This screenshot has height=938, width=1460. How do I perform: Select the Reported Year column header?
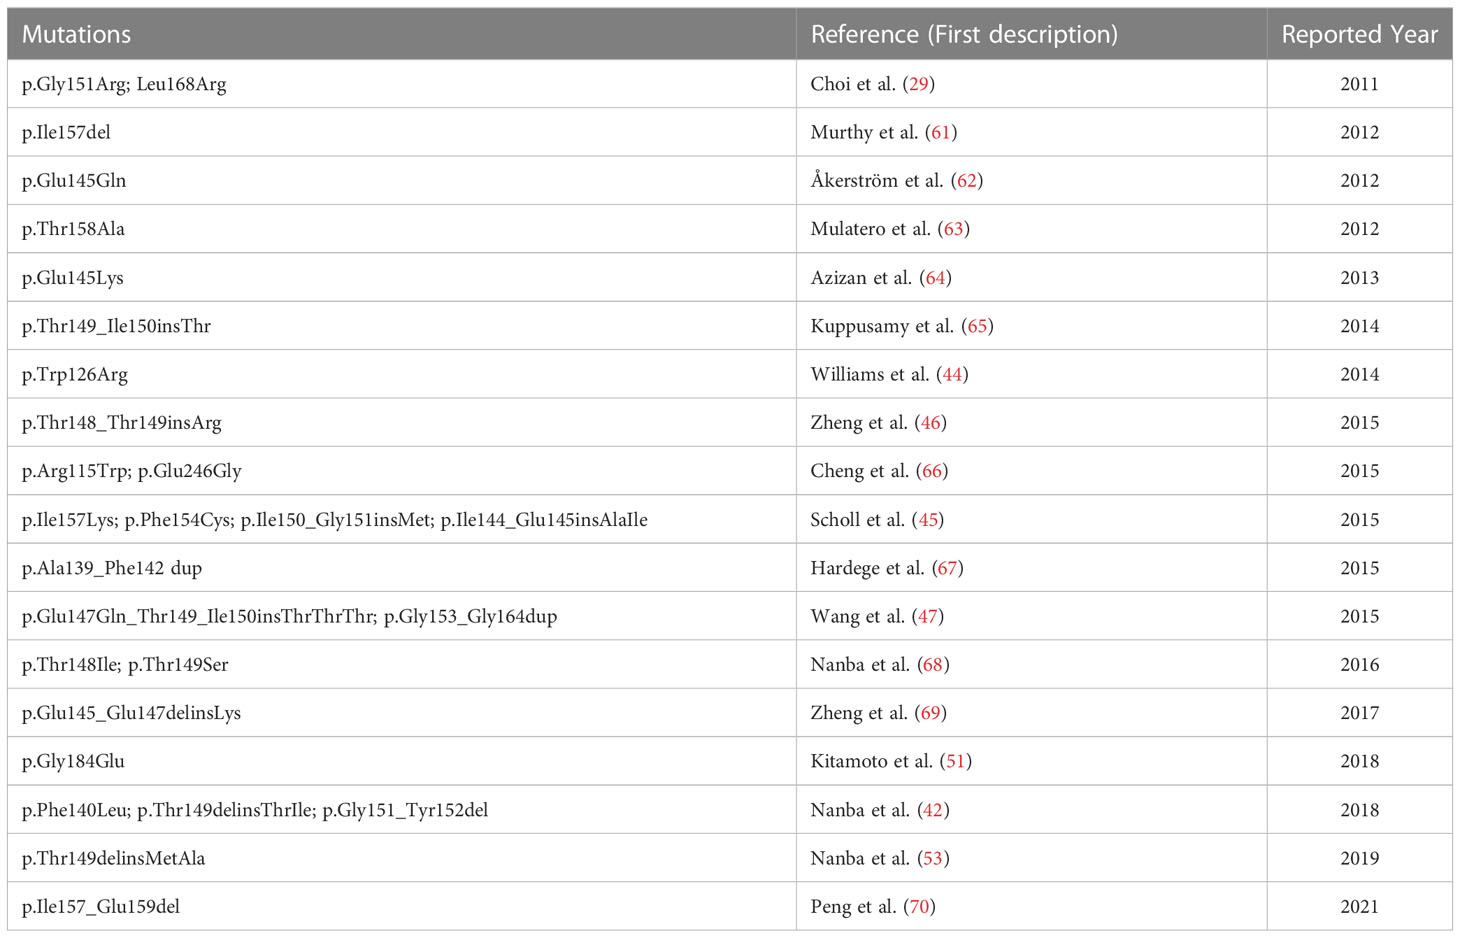pyautogui.click(x=1360, y=34)
